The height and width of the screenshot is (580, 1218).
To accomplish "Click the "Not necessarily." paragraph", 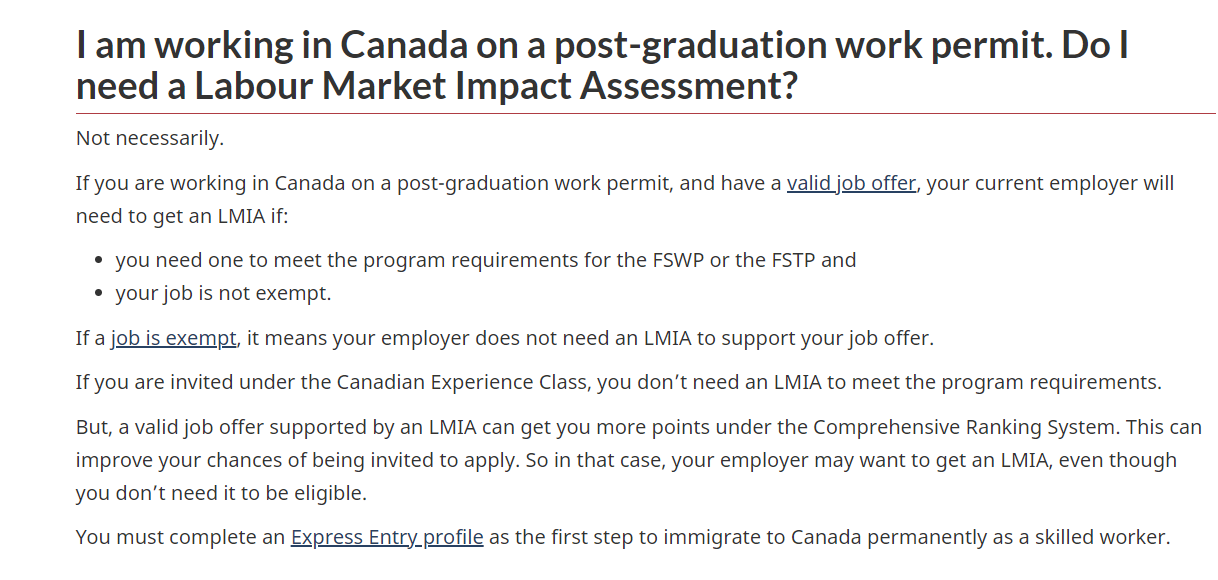I will [x=150, y=138].
